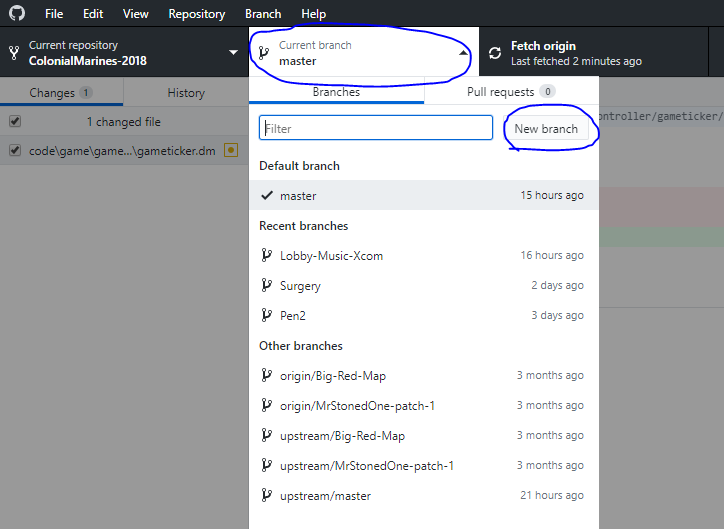This screenshot has width=724, height=529.
Task: Select the master default branch row
Action: [x=423, y=195]
